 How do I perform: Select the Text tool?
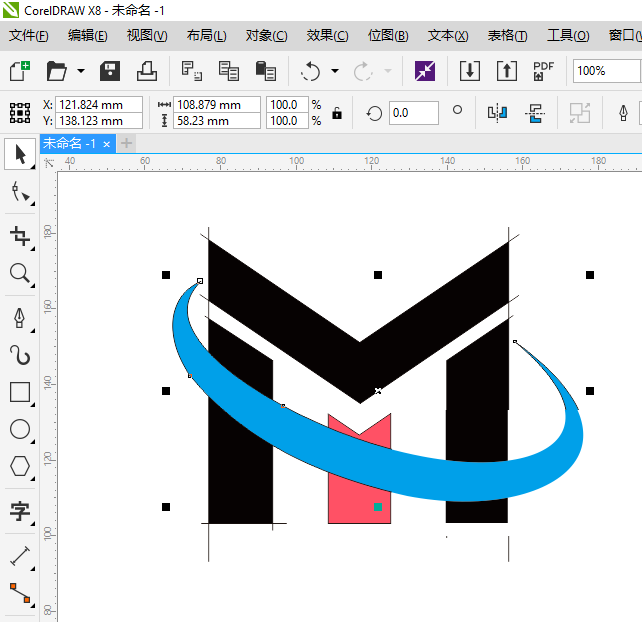pos(19,512)
